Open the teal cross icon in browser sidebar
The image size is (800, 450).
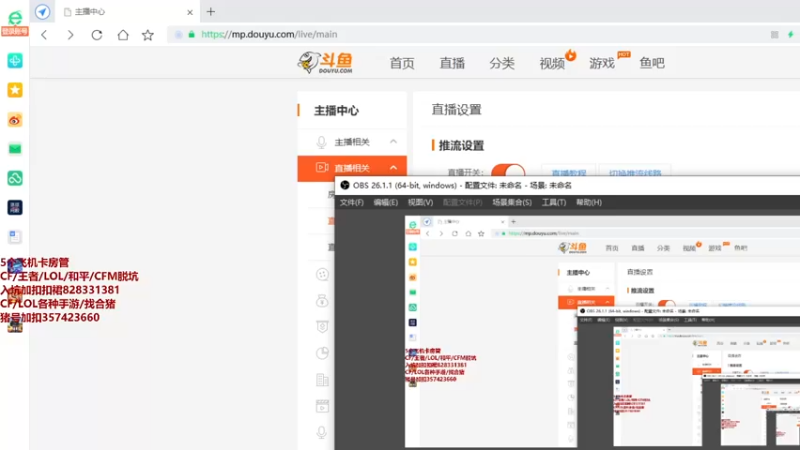click(15, 61)
